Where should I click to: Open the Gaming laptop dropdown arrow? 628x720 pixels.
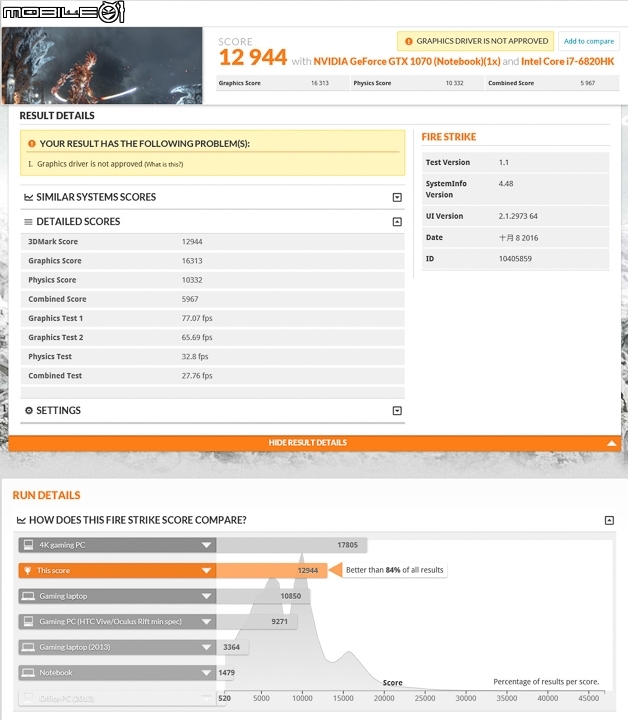[206, 596]
